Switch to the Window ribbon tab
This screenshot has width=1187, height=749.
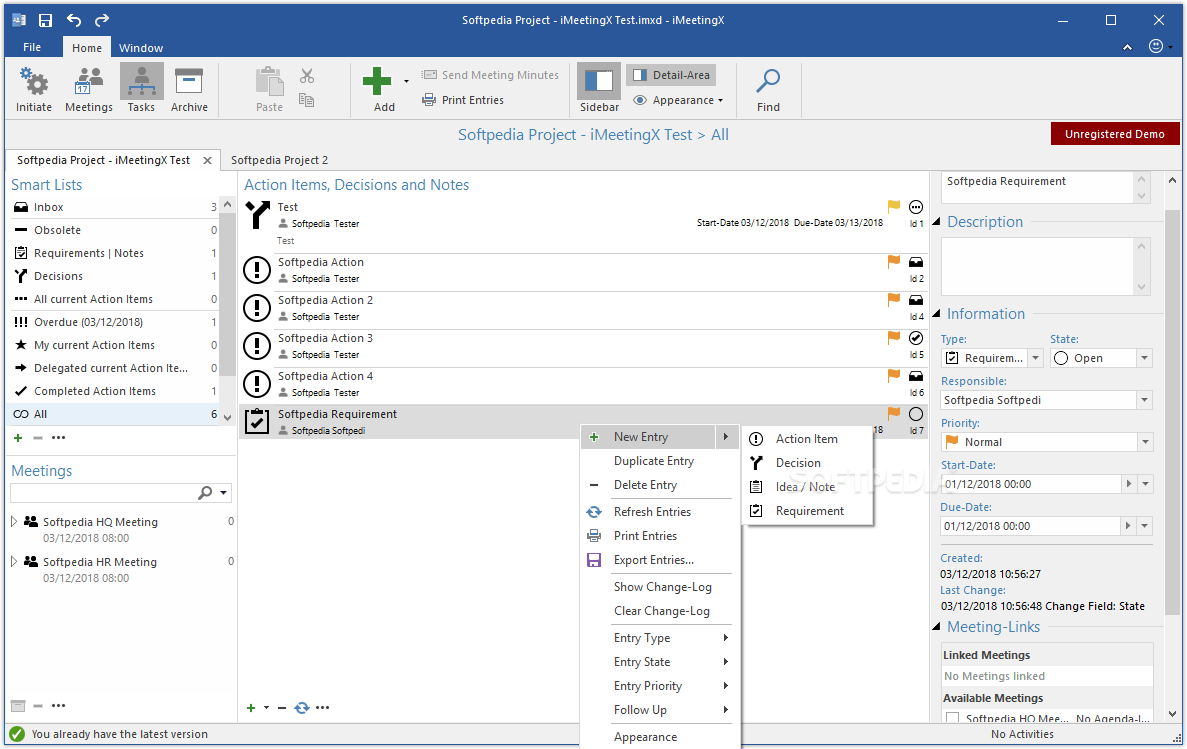tap(141, 48)
